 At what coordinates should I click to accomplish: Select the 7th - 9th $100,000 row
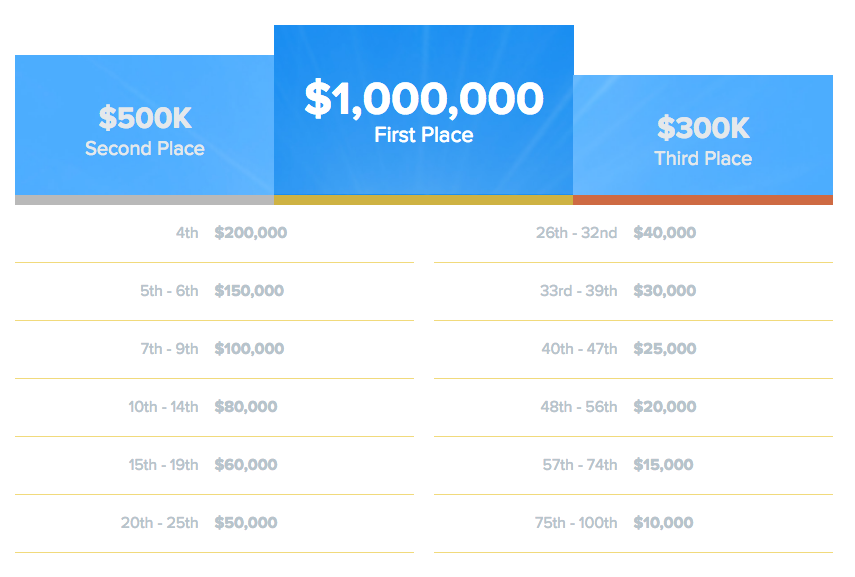tap(214, 349)
